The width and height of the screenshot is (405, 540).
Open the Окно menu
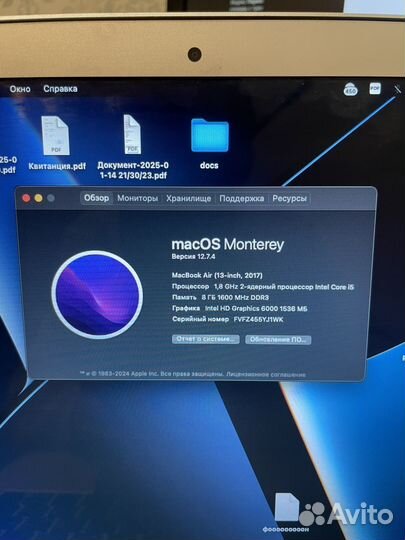[x=20, y=89]
